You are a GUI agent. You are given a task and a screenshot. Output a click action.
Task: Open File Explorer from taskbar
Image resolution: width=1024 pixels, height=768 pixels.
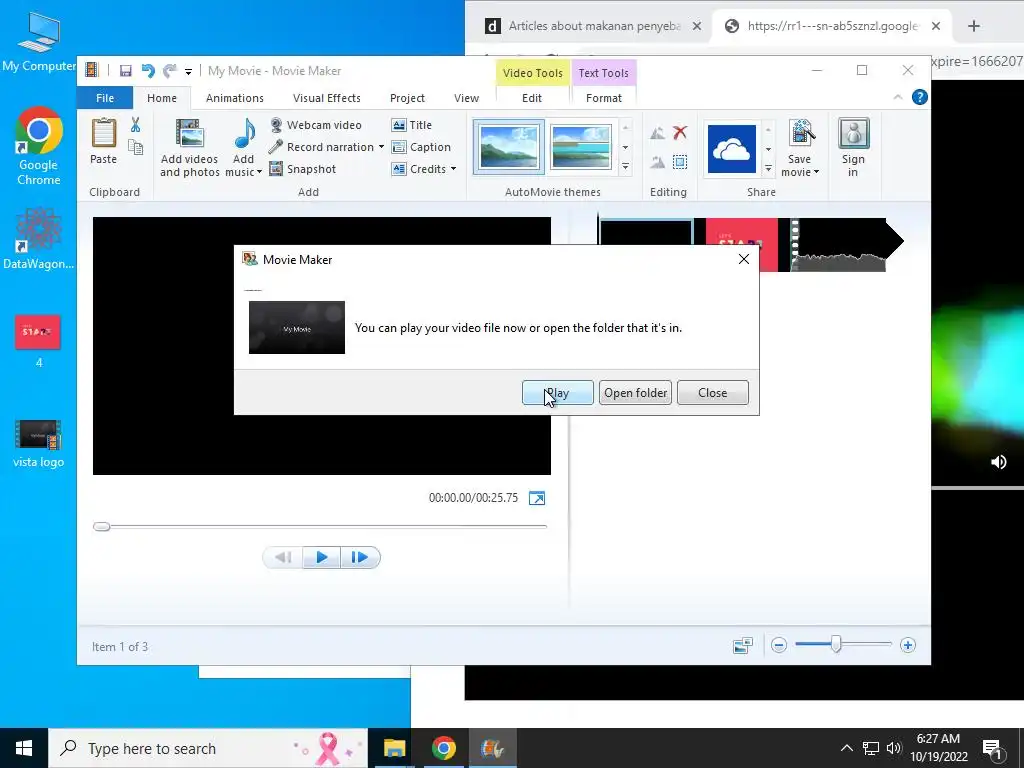tap(394, 748)
